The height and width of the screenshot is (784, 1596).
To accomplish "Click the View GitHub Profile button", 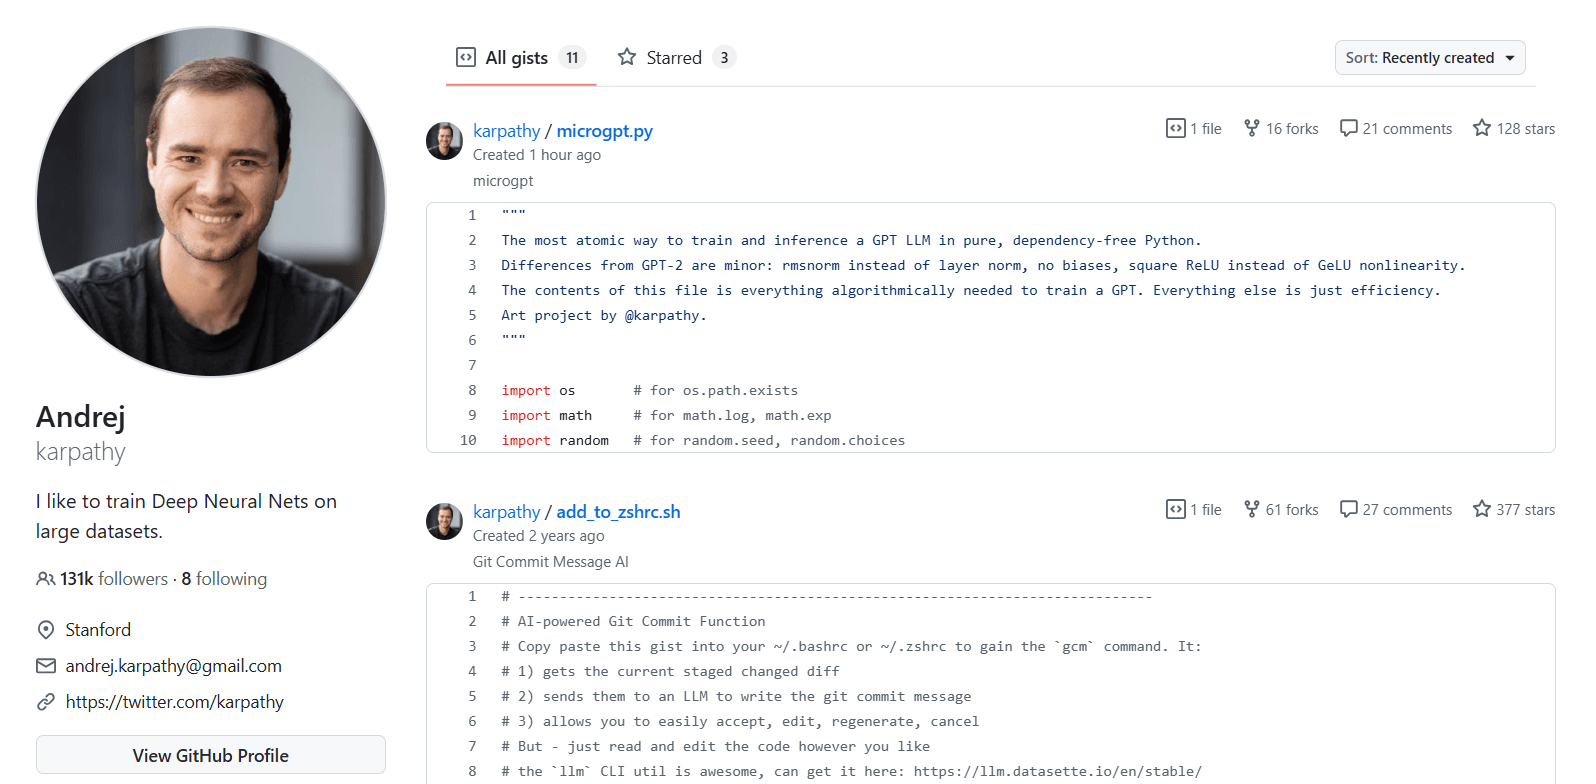I will click(x=210, y=755).
